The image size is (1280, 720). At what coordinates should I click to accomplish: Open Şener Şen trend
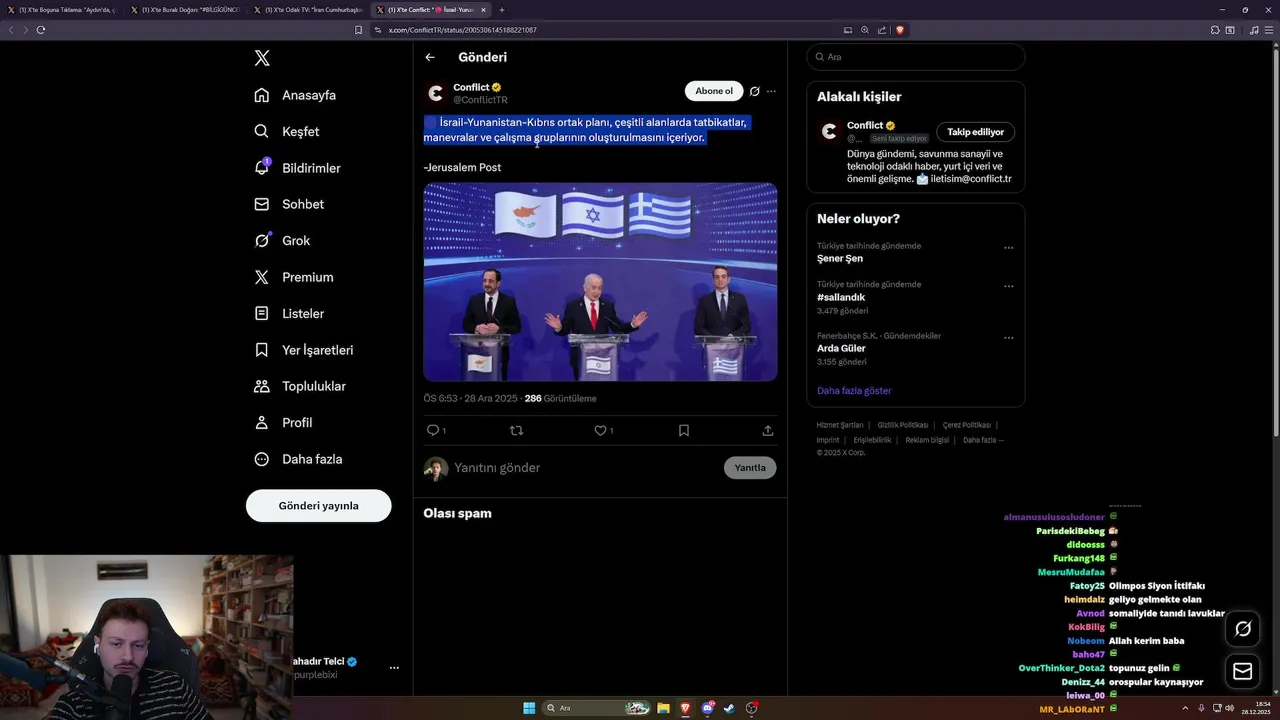[840, 258]
